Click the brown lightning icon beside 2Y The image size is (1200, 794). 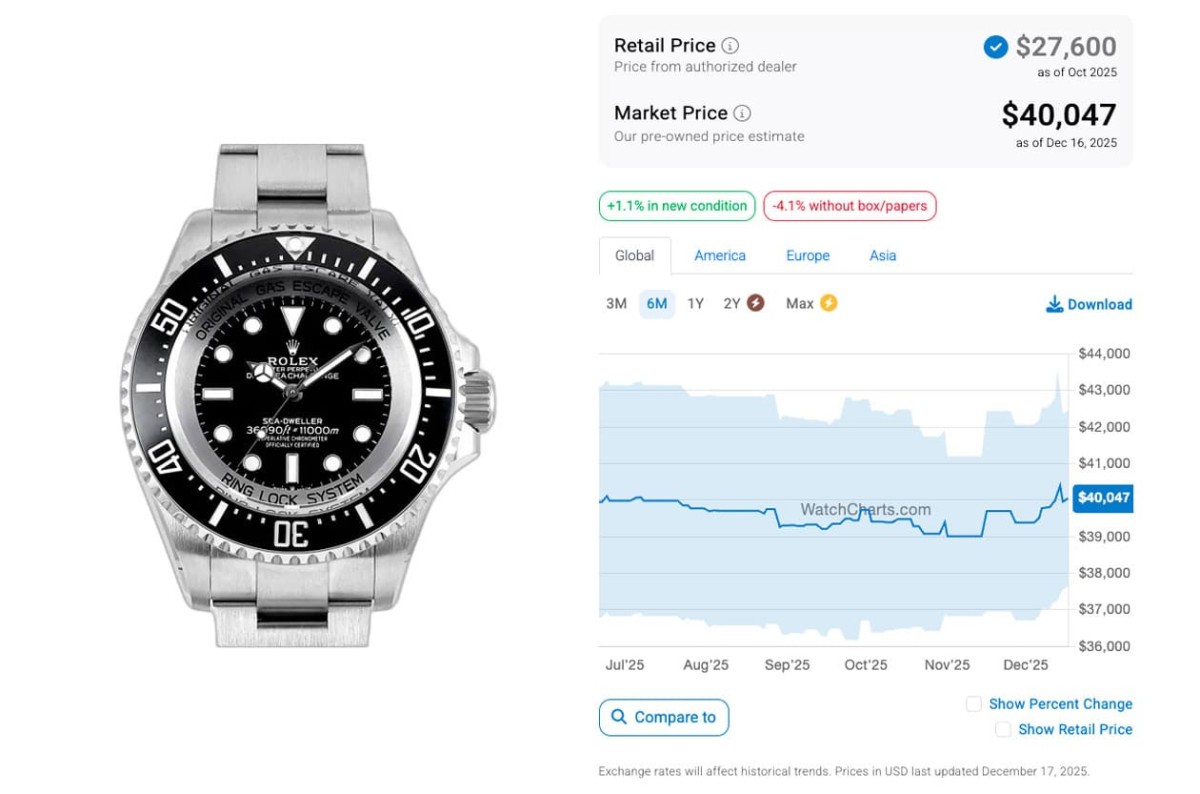(756, 303)
